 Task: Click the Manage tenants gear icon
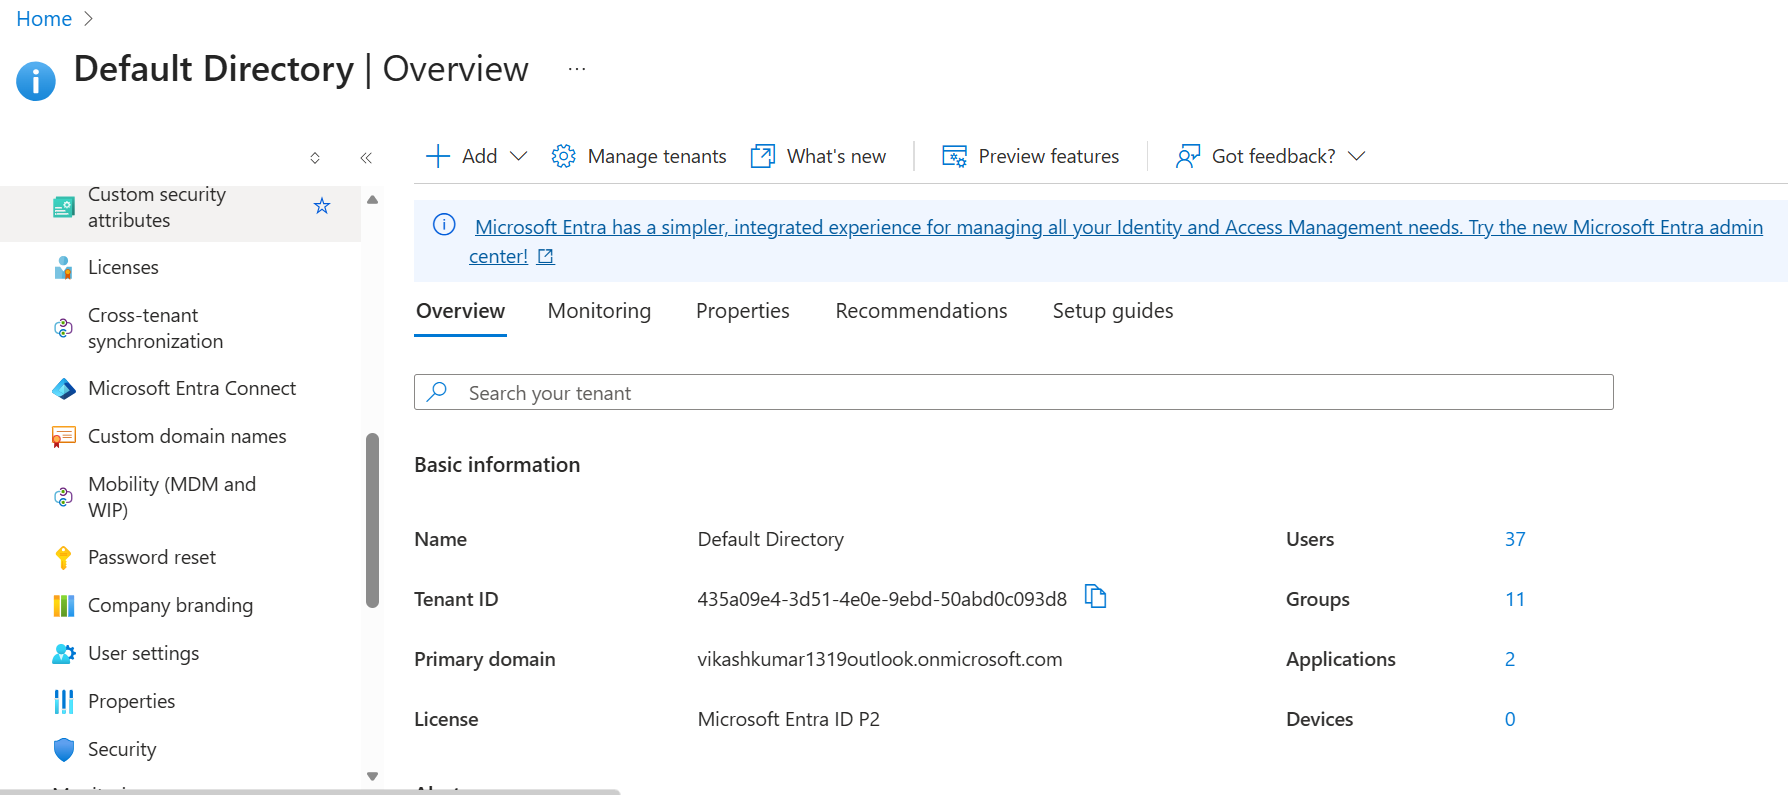[x=563, y=156]
